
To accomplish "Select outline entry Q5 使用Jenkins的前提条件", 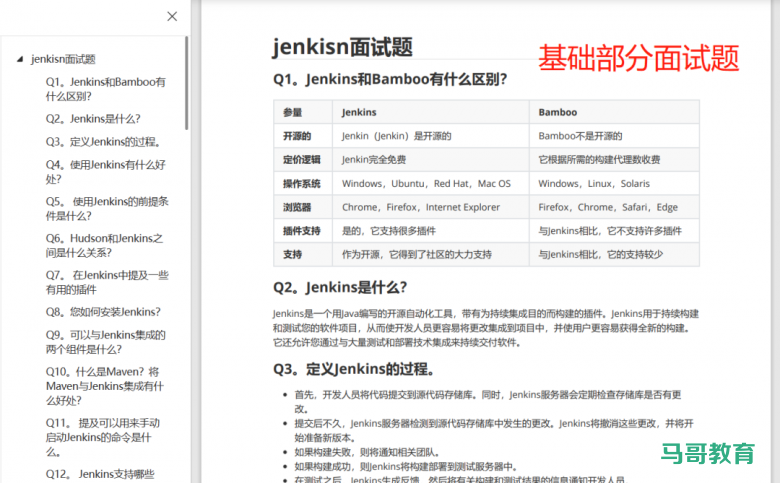I will coord(105,208).
